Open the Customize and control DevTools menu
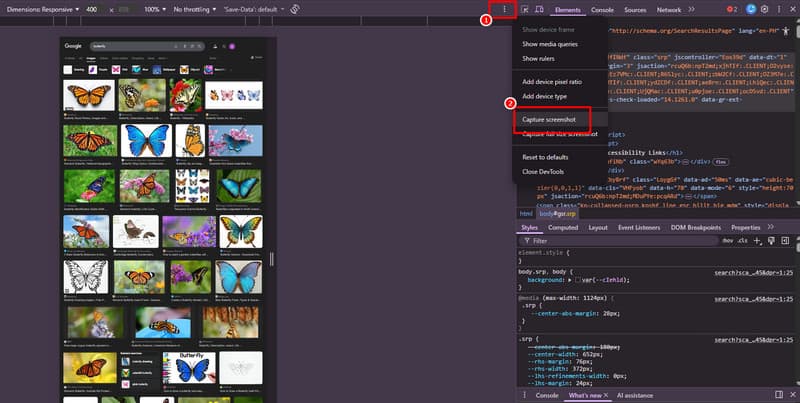 (x=777, y=9)
